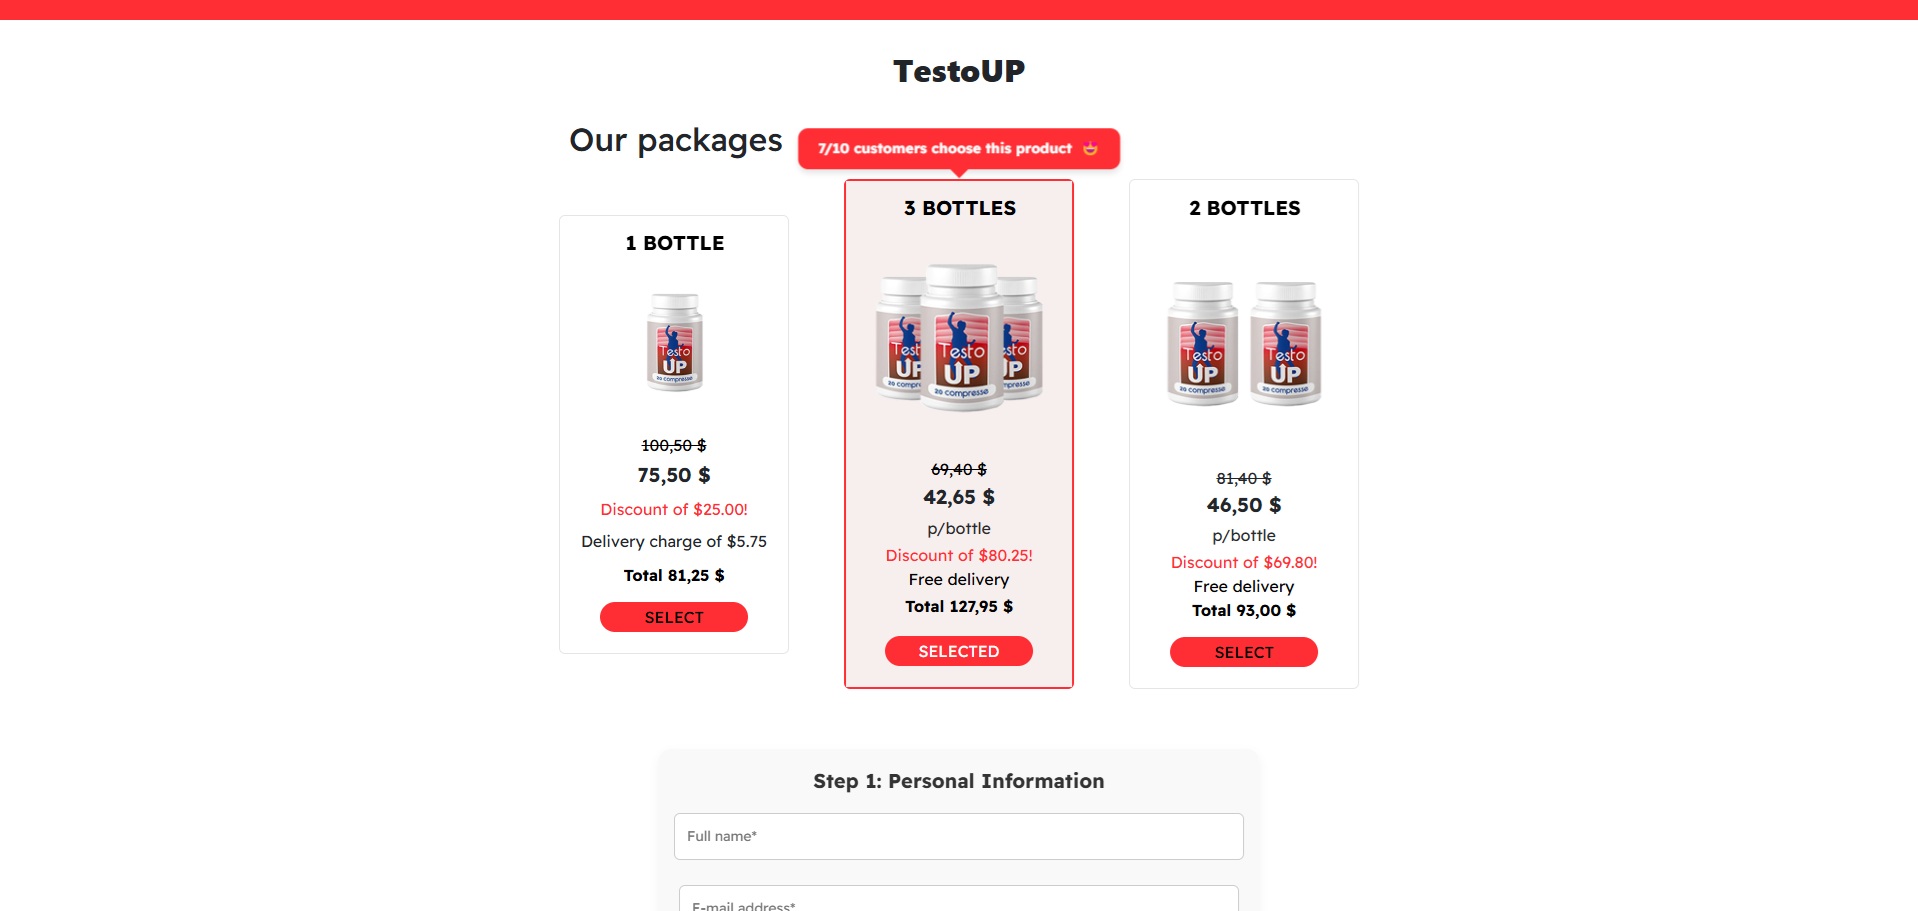Click the '3 BOTTLES' package heading
Viewport: 1918px width, 911px height.
click(959, 208)
